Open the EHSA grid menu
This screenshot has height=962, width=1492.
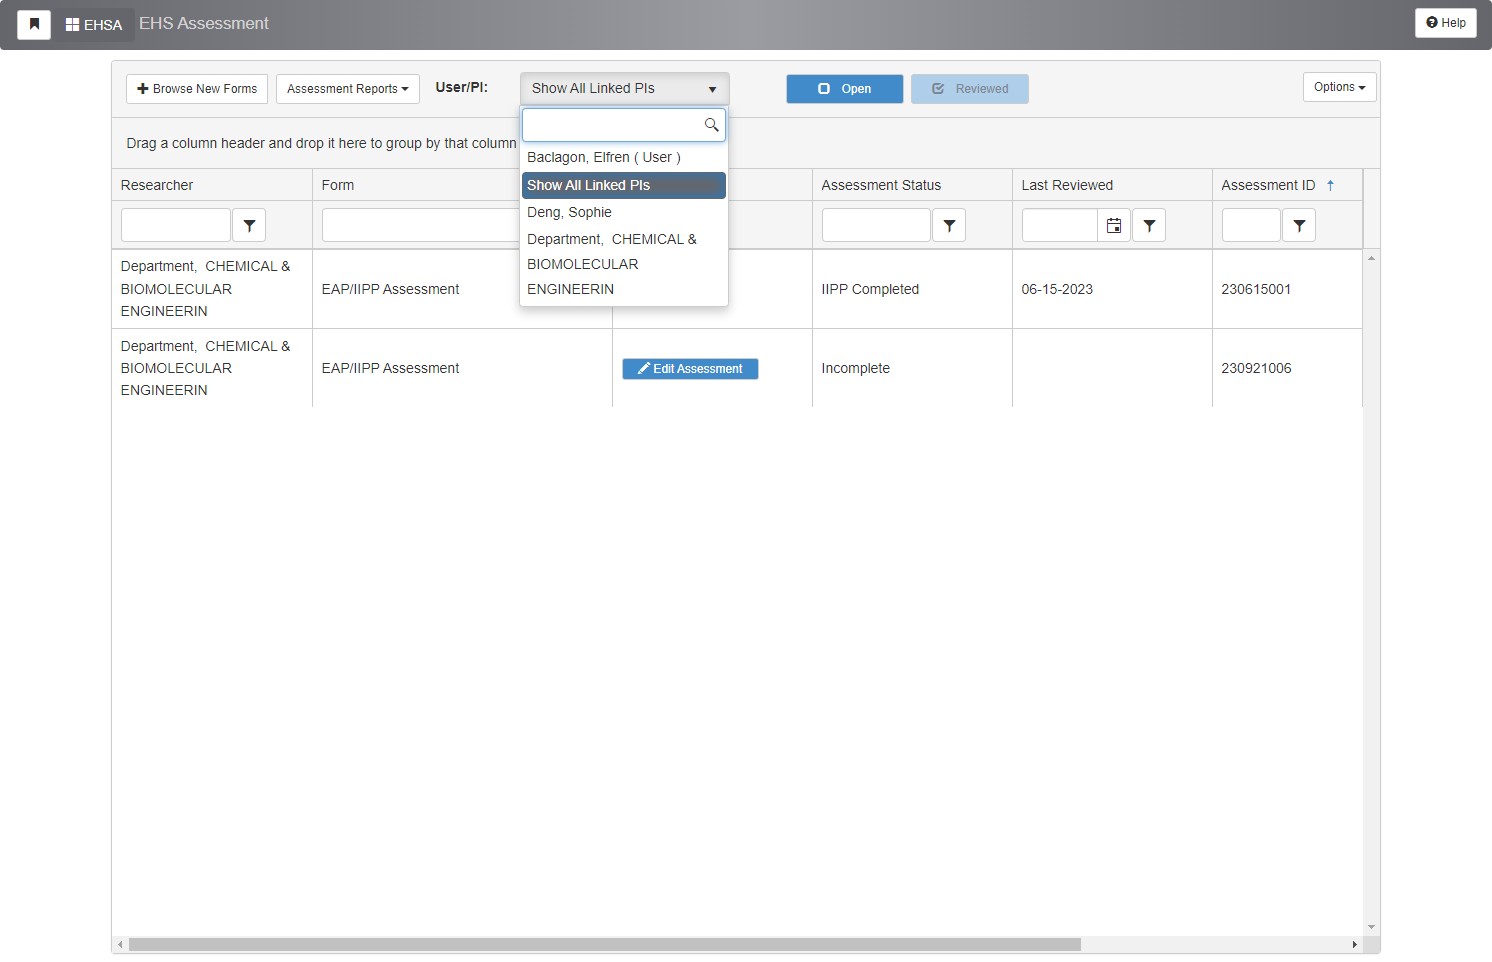coord(94,24)
